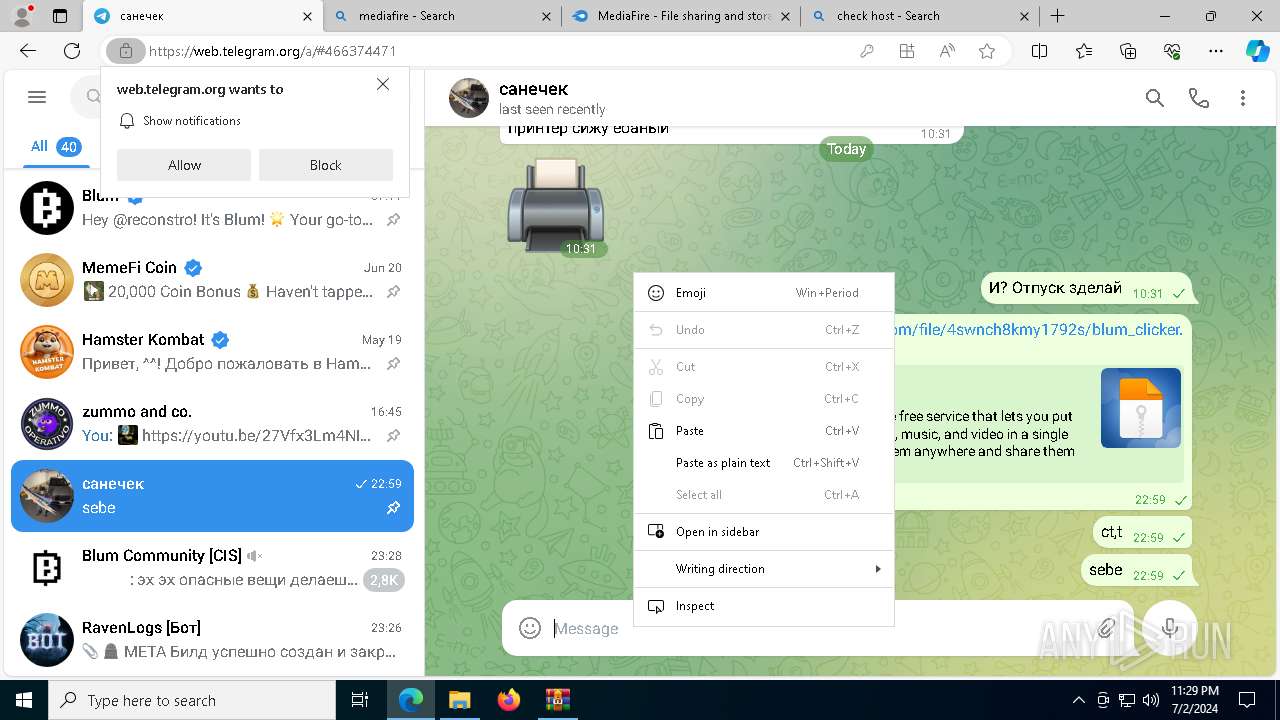Open saved passwords key icon

[867, 51]
